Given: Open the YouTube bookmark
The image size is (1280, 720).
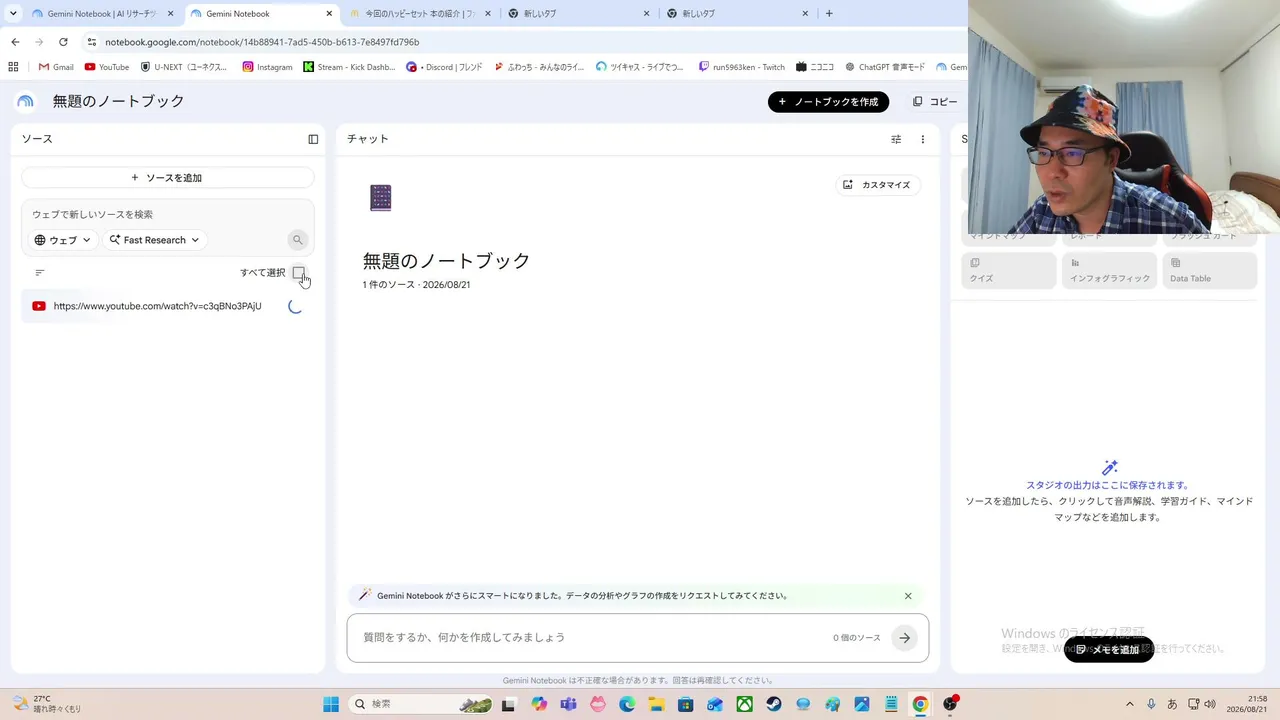Looking at the screenshot, I should click(x=107, y=67).
